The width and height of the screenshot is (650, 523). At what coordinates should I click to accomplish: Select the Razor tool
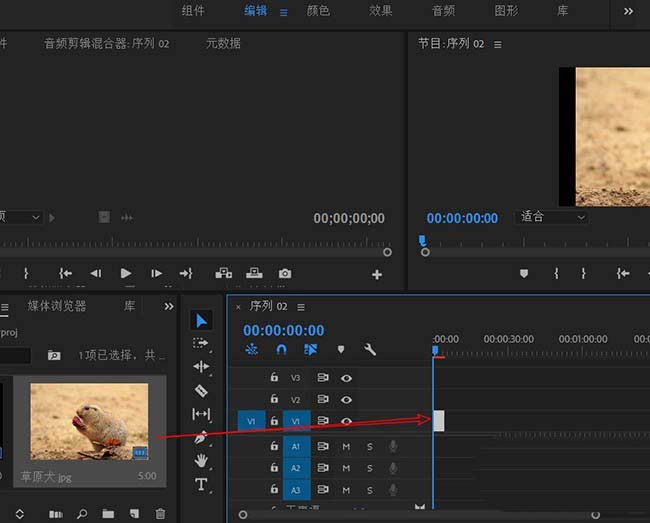[201, 390]
